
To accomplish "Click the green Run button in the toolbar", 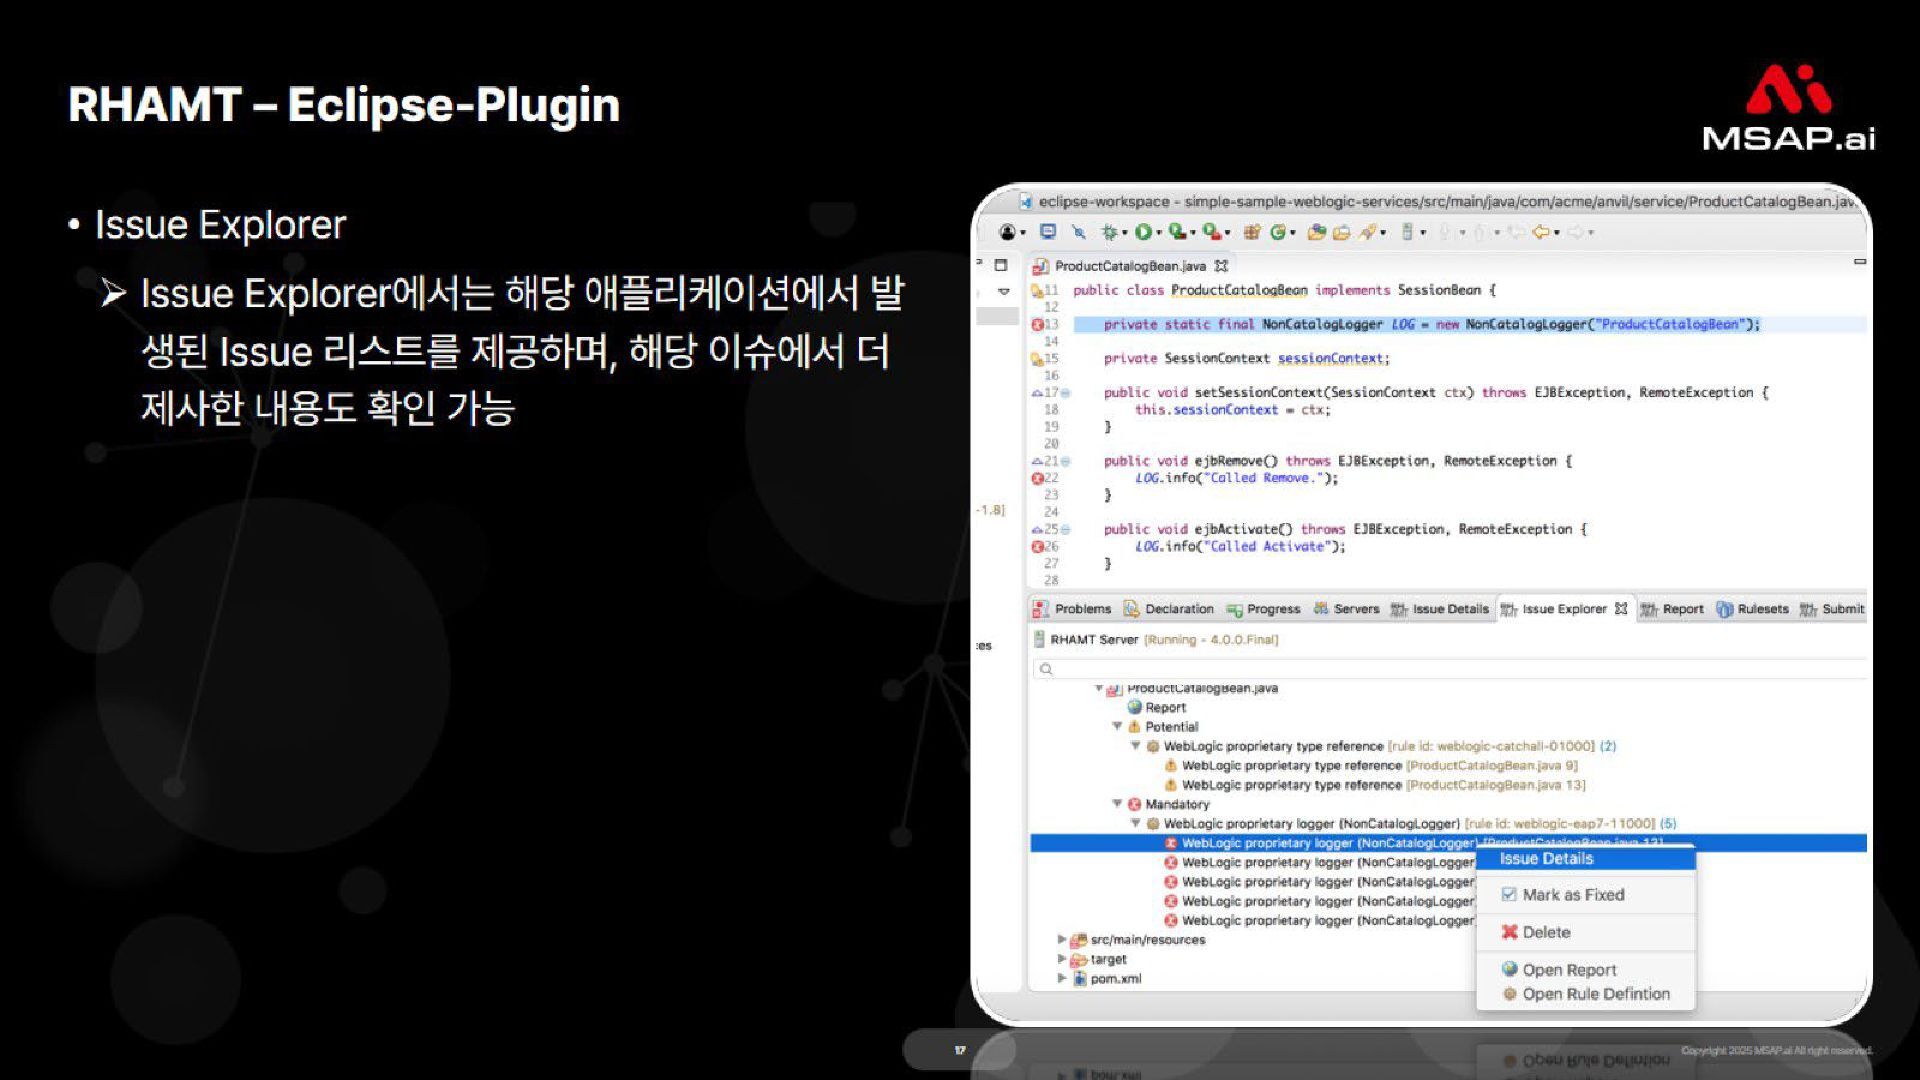I will [1143, 232].
